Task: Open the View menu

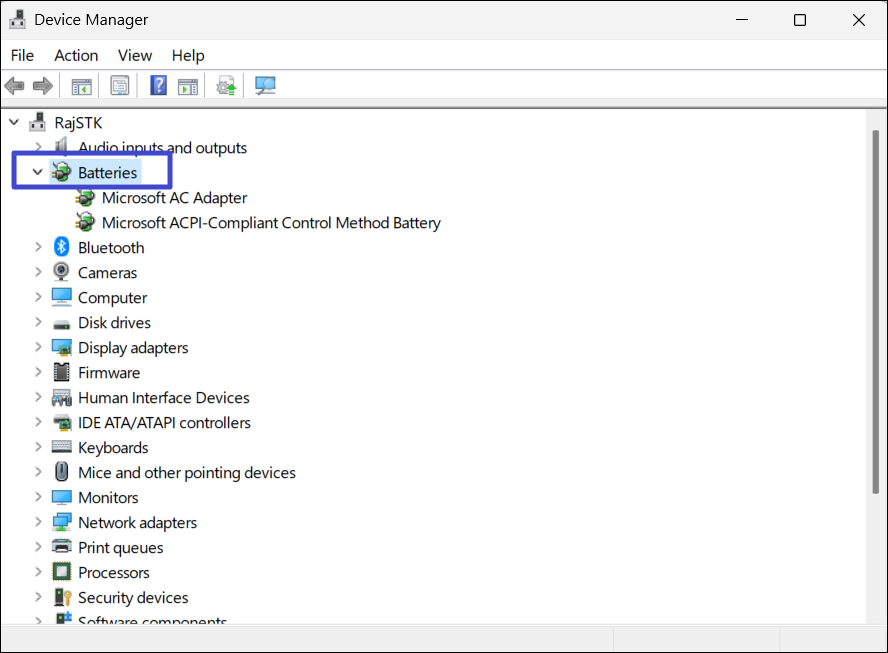Action: 135,55
